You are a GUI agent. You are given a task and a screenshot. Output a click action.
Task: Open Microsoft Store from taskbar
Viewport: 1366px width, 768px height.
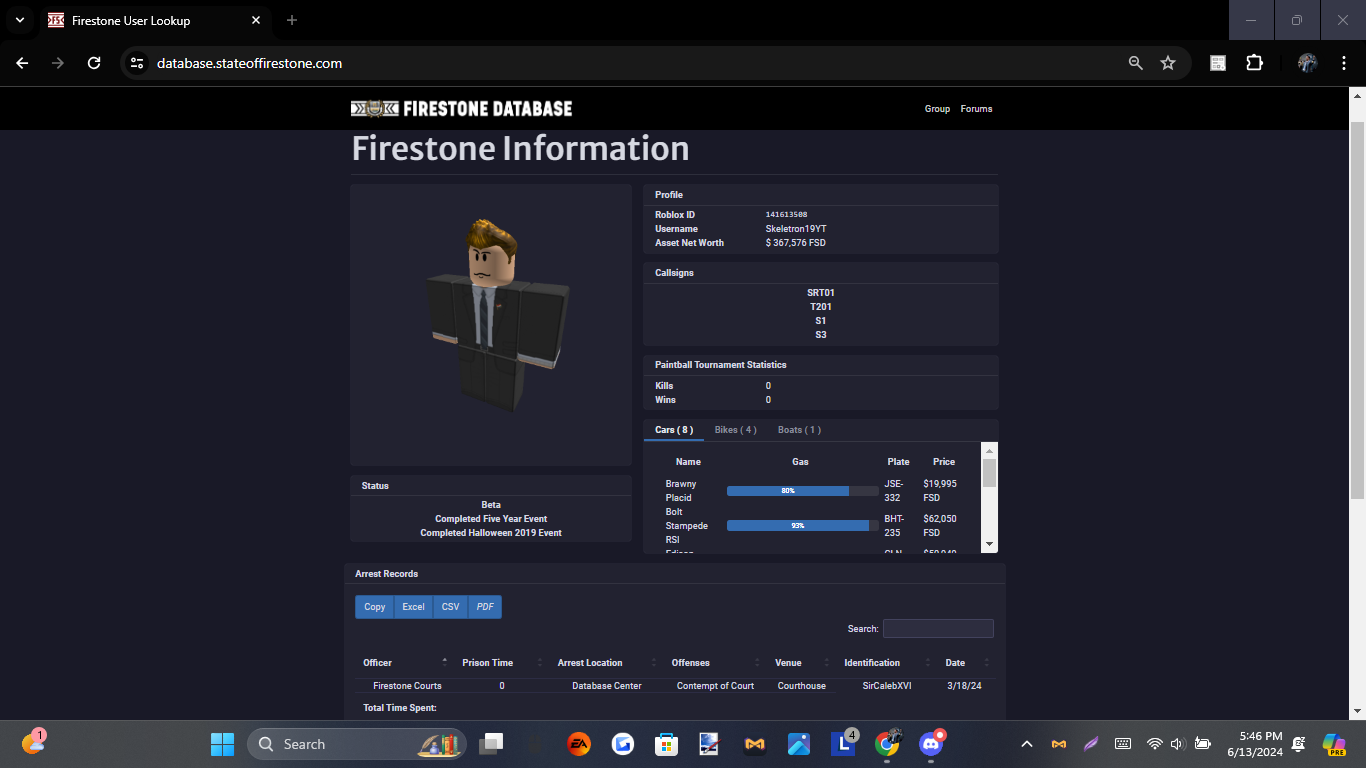point(666,744)
